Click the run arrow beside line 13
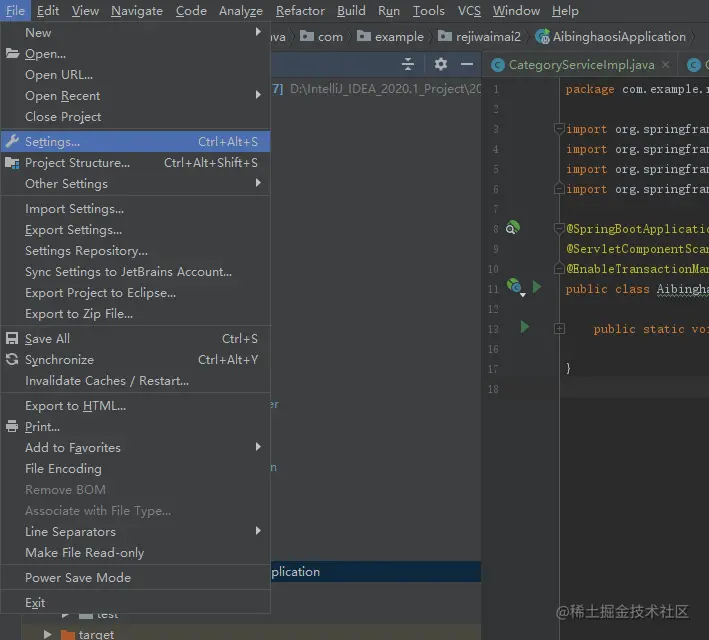The width and height of the screenshot is (709, 640). coord(525,327)
